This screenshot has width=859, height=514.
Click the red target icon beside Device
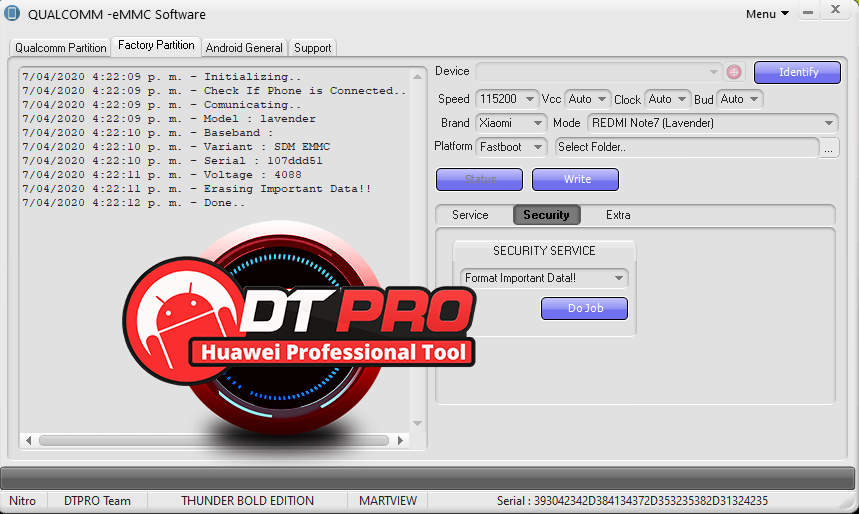click(x=734, y=72)
